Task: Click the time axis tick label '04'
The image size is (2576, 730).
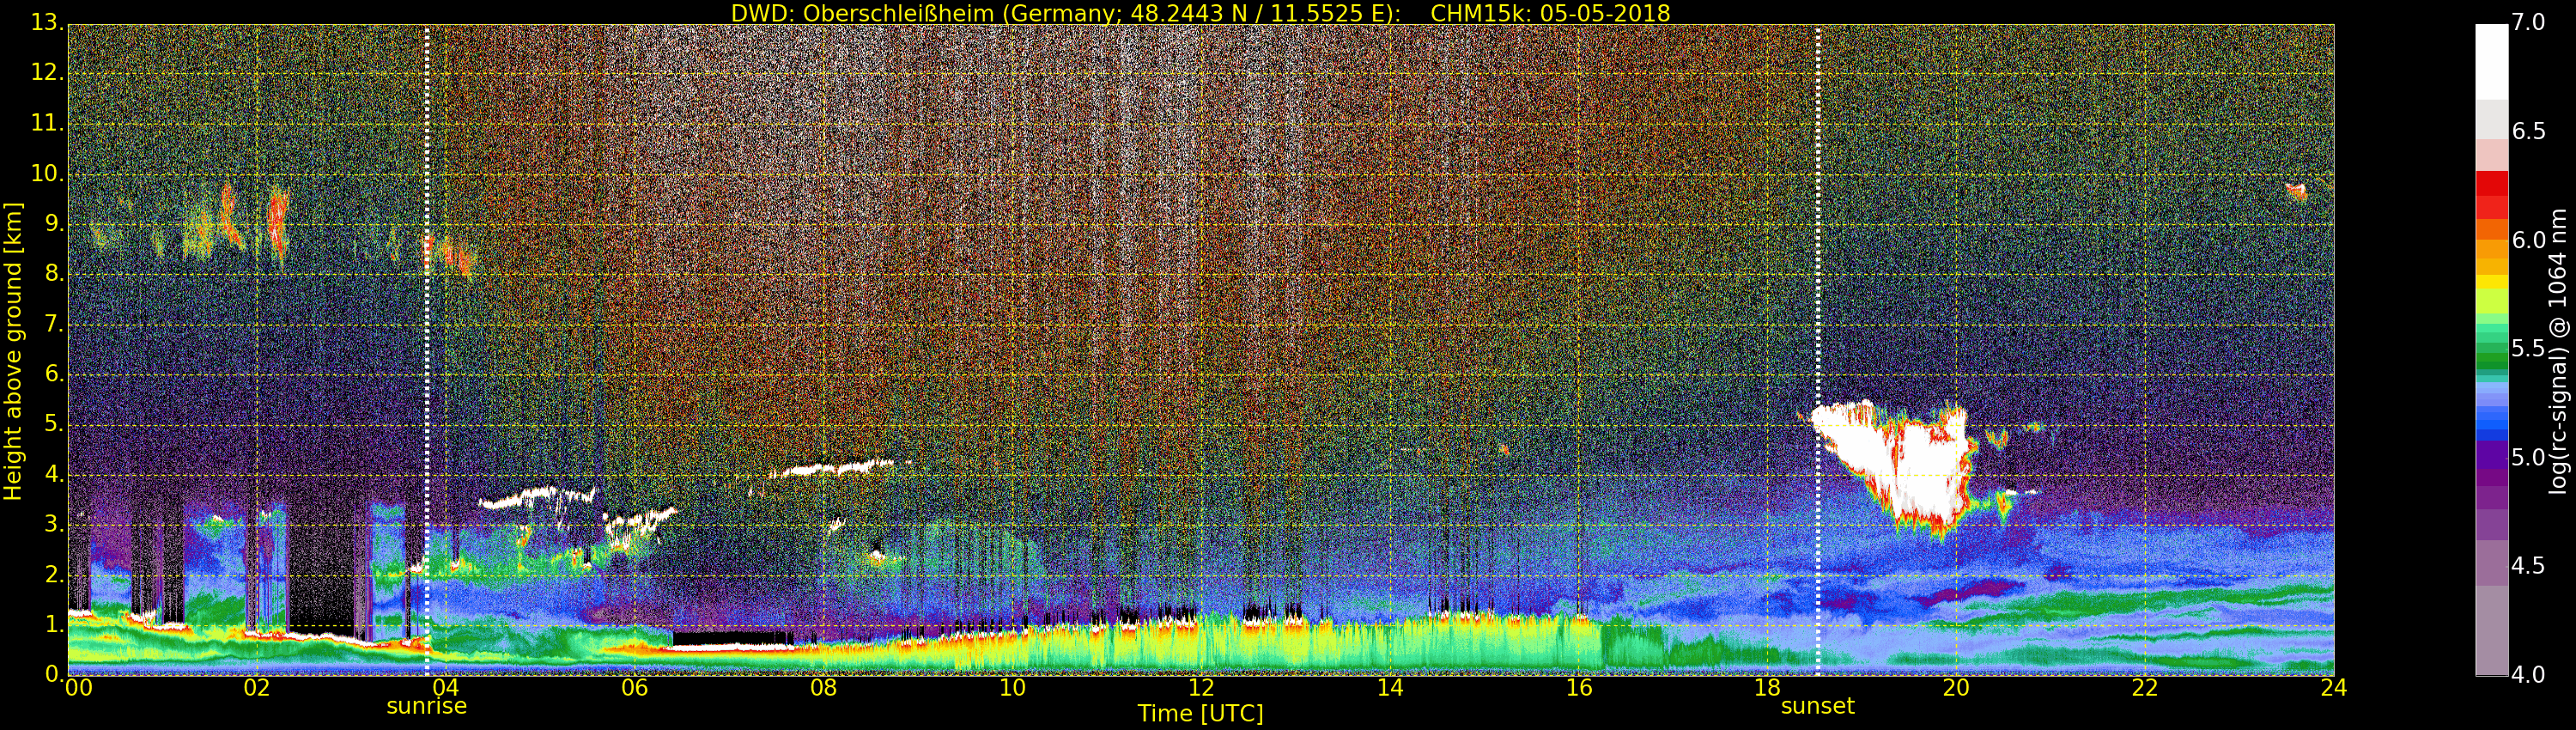Action: click(446, 688)
